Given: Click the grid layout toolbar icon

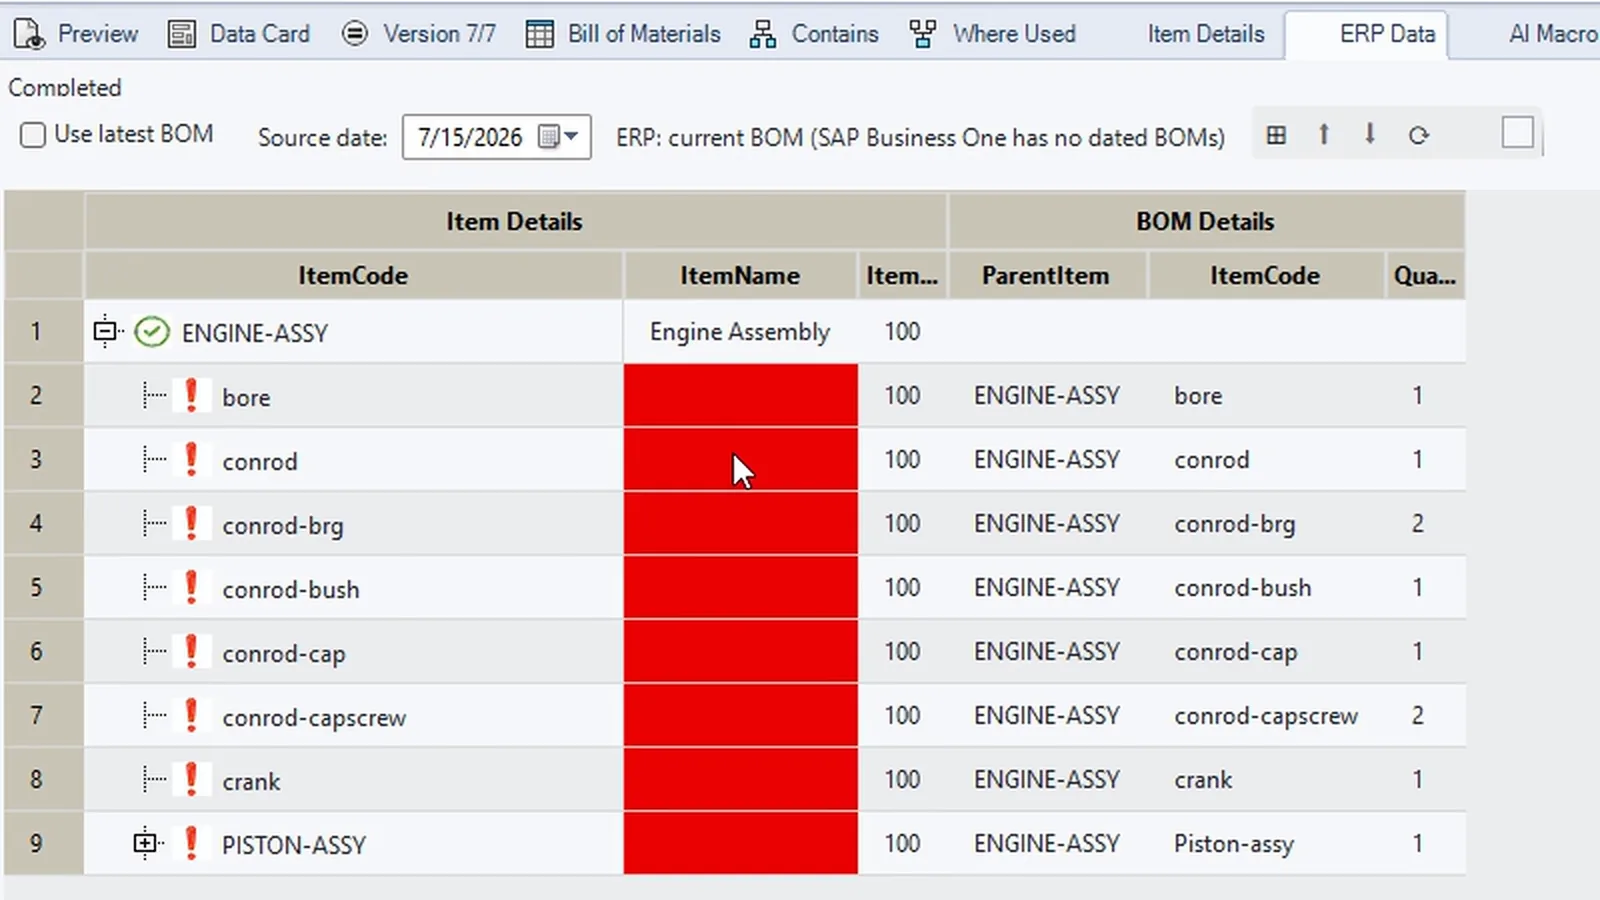Looking at the screenshot, I should 1276,135.
